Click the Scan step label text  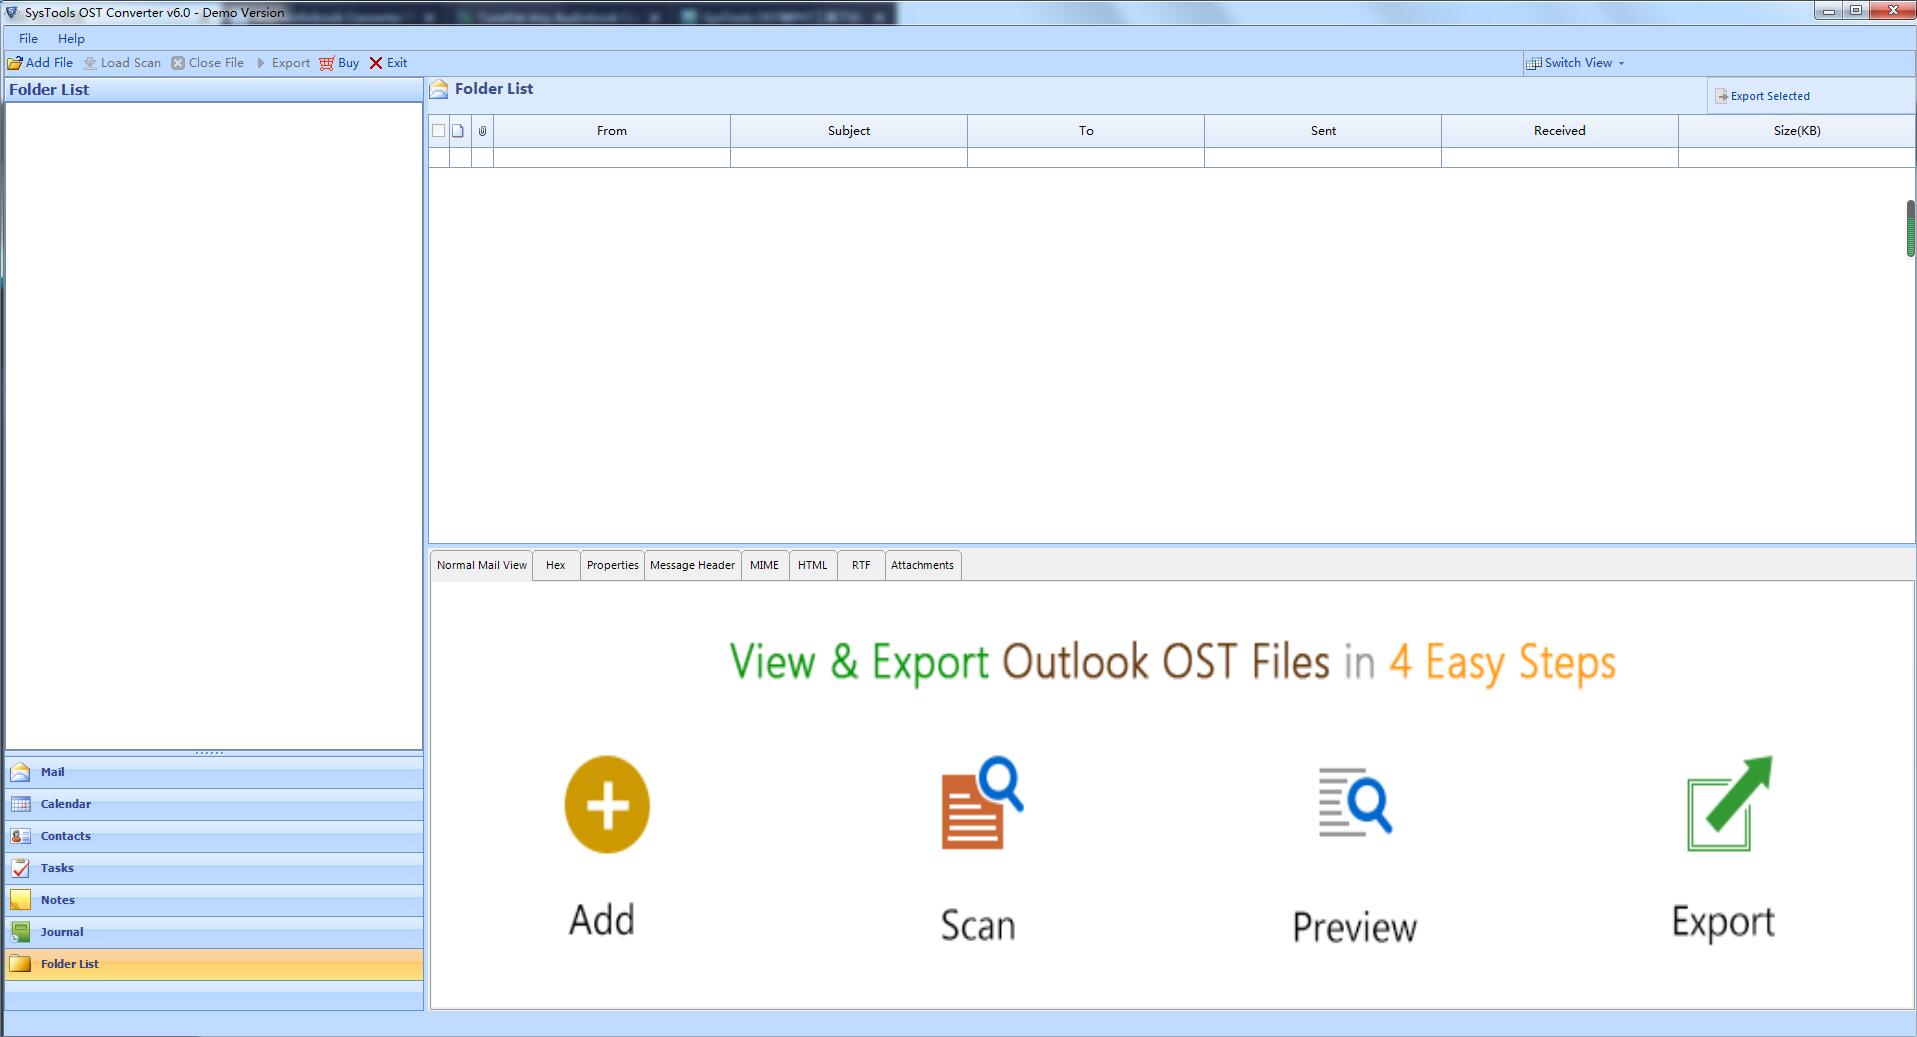[x=977, y=925]
